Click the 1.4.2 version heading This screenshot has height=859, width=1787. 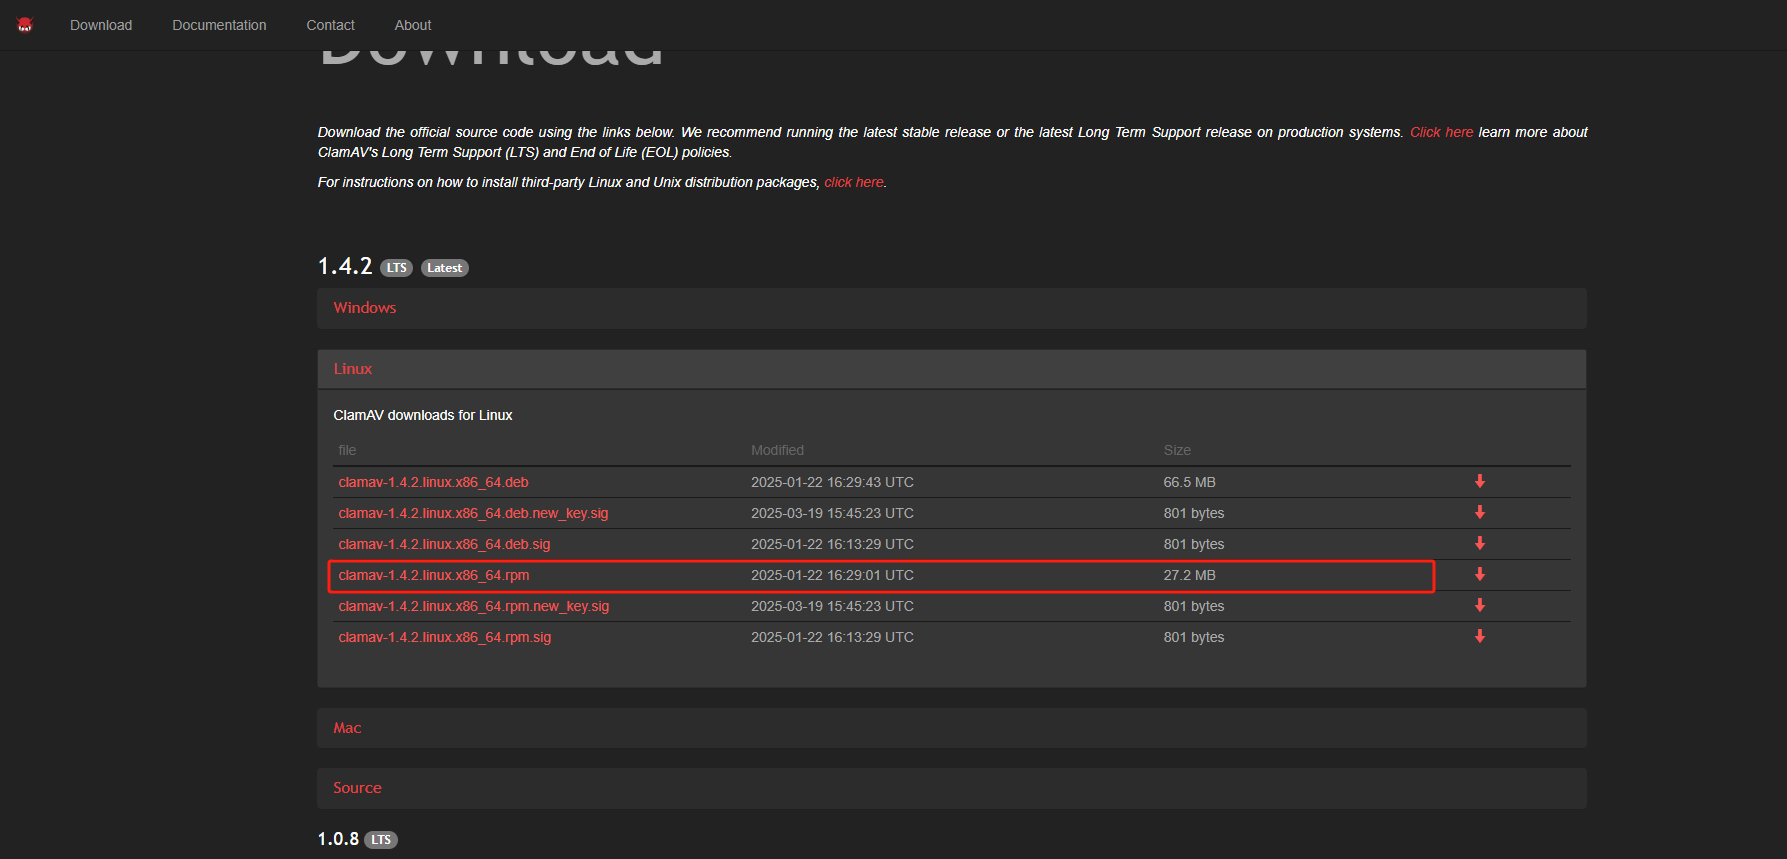(x=345, y=266)
